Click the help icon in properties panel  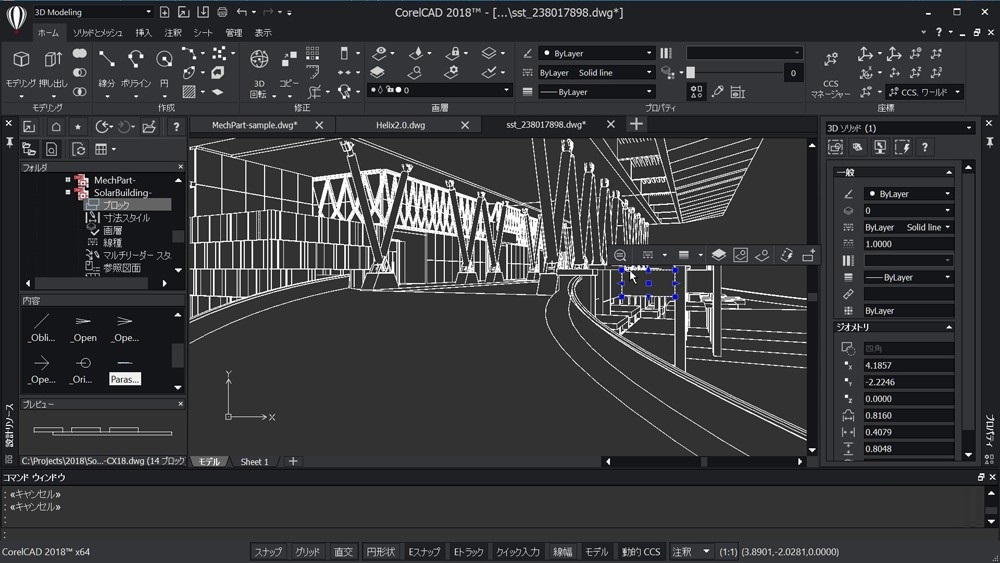click(x=925, y=147)
